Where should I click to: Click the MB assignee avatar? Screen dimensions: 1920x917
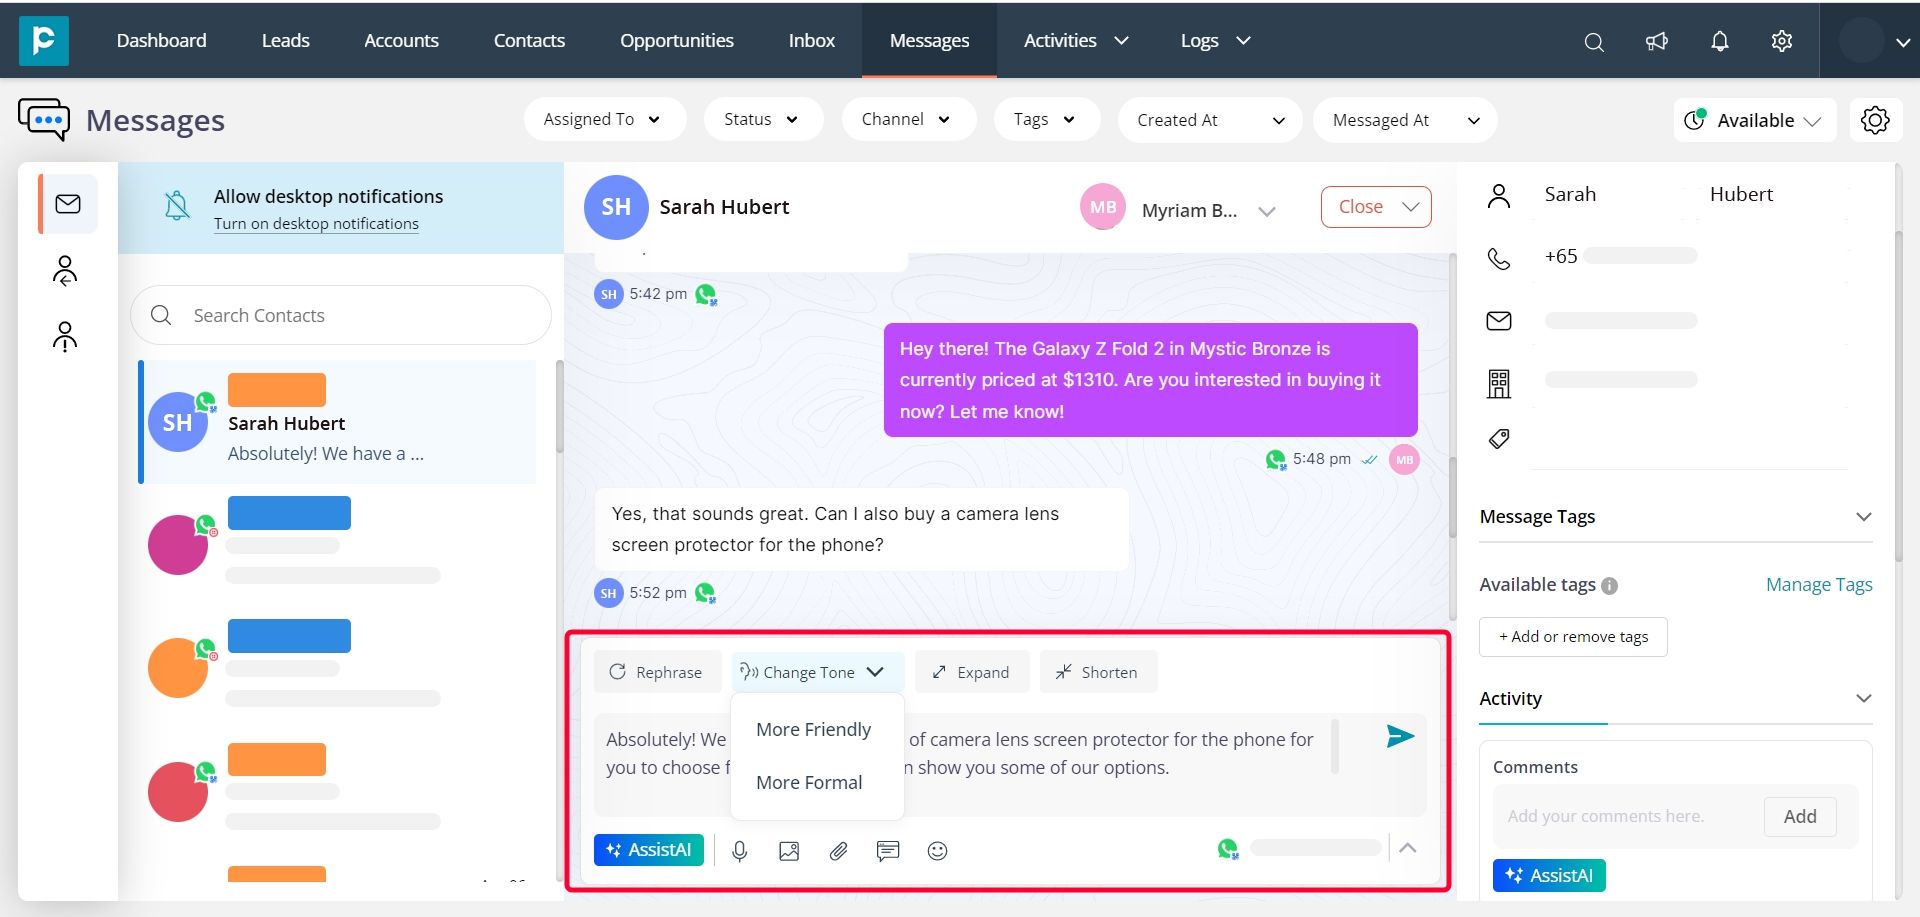point(1103,207)
